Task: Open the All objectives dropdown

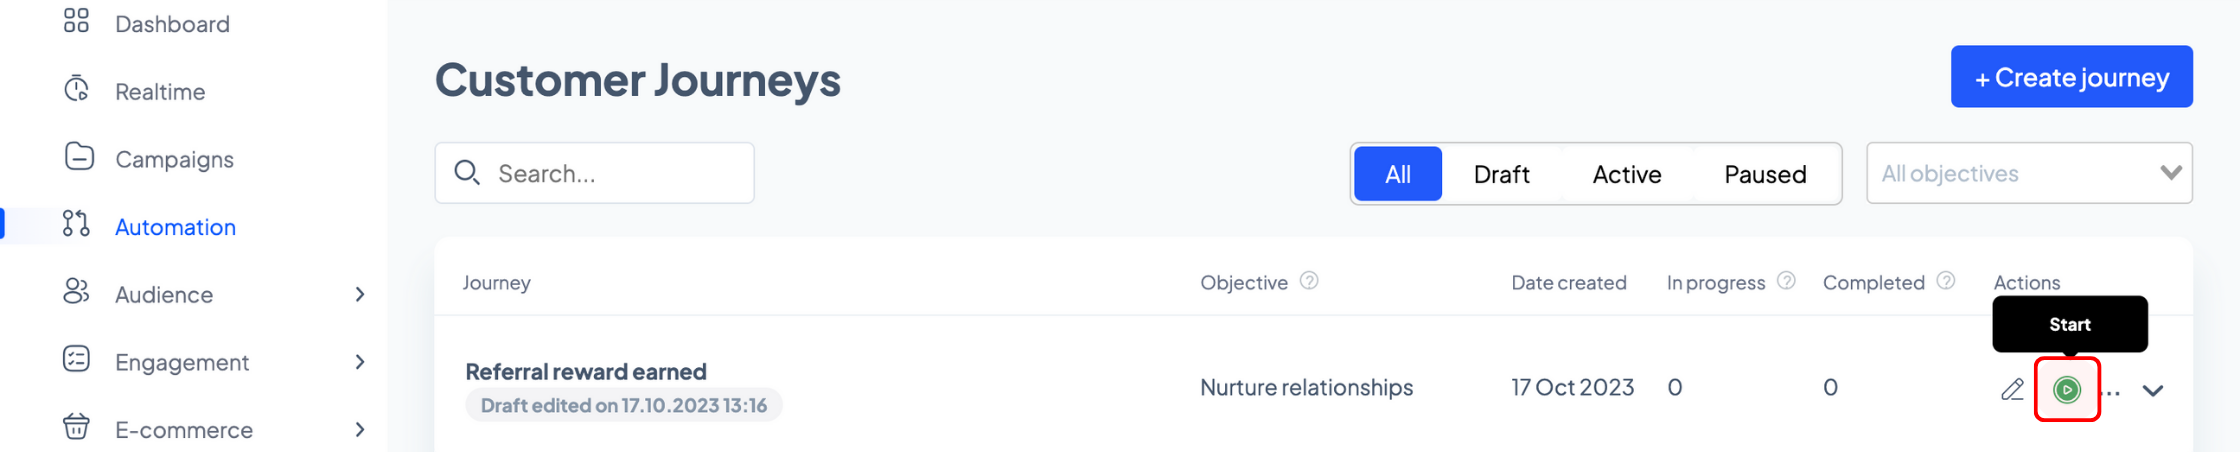Action: tap(2029, 173)
